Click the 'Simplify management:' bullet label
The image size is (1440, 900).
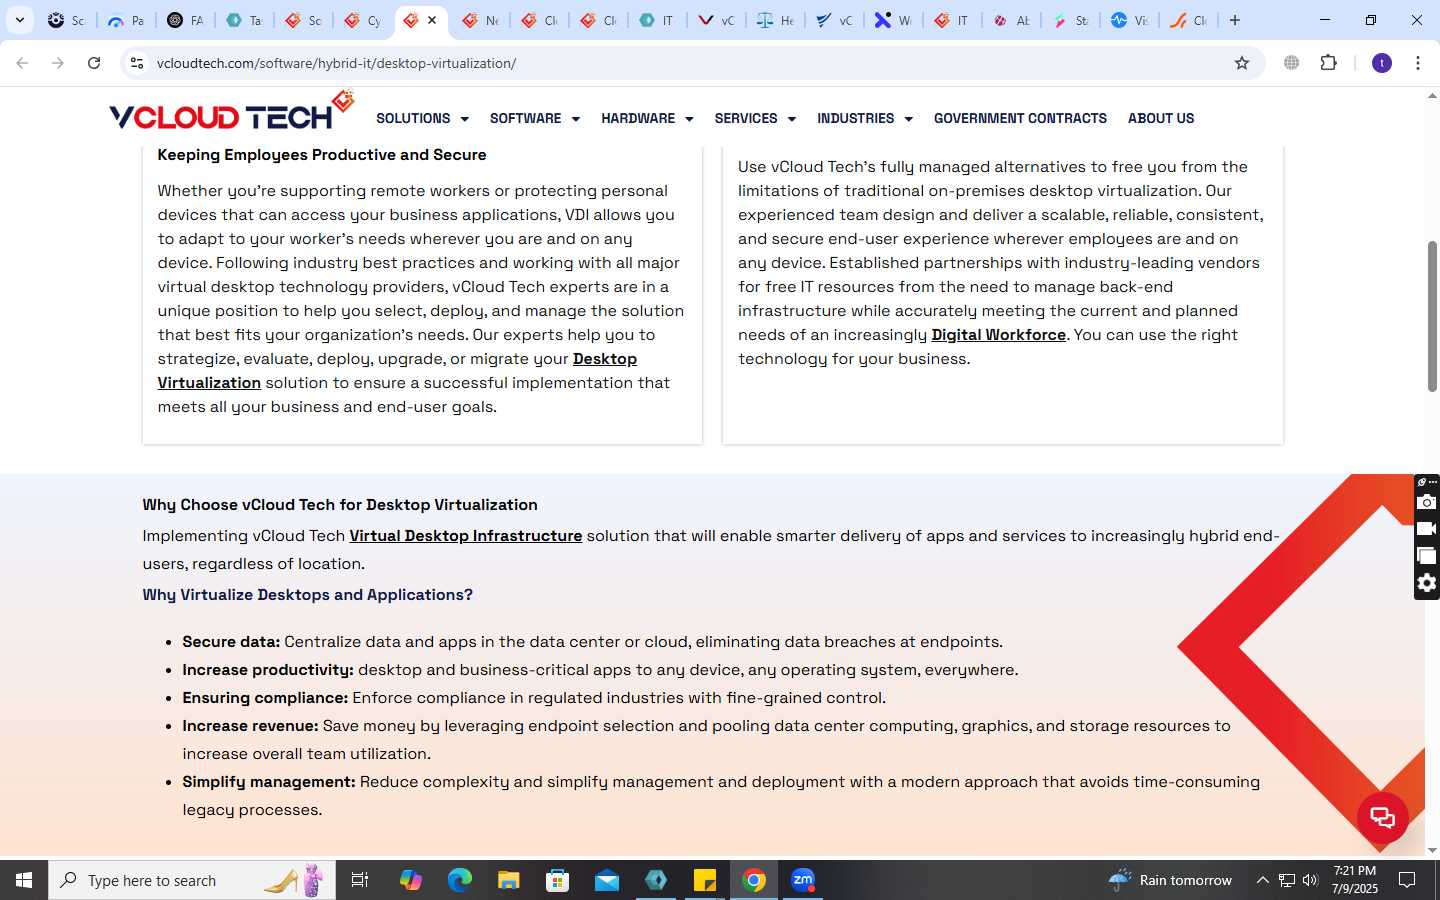pyautogui.click(x=269, y=782)
